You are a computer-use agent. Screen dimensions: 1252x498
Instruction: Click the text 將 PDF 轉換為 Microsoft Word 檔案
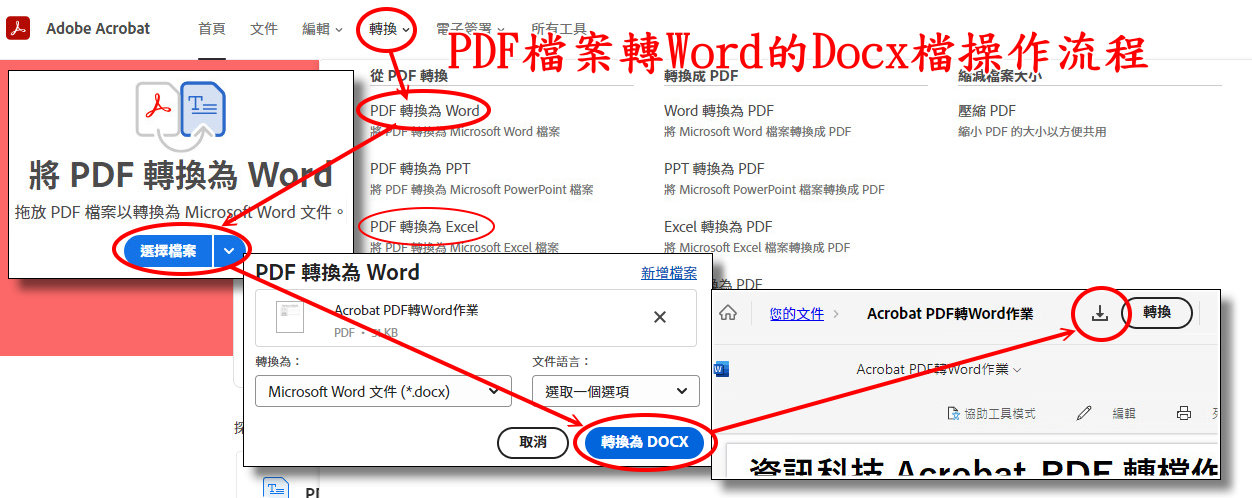point(465,131)
